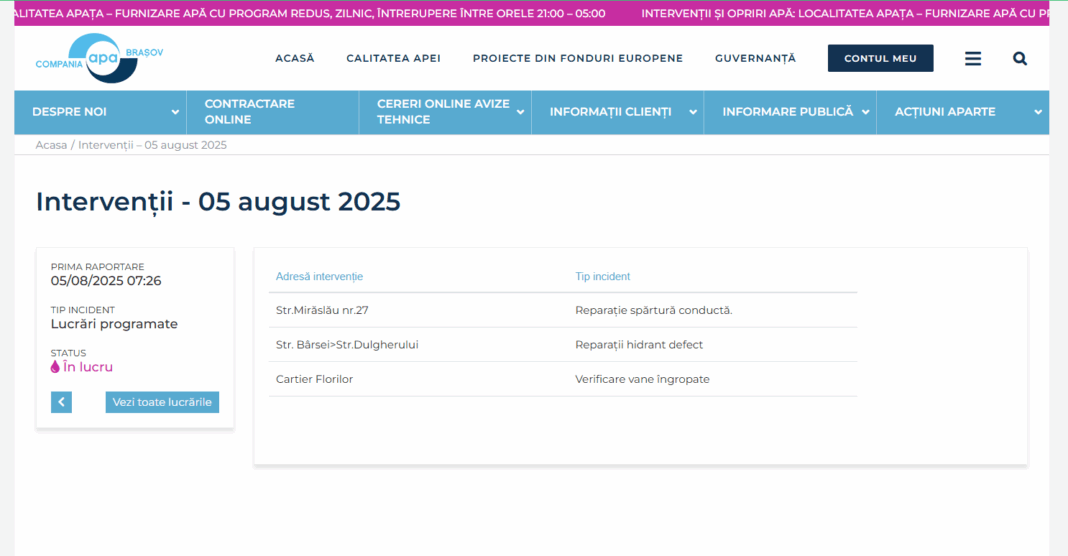Click Verificare vane îngropate cell
The width and height of the screenshot is (1068, 556).
(642, 380)
